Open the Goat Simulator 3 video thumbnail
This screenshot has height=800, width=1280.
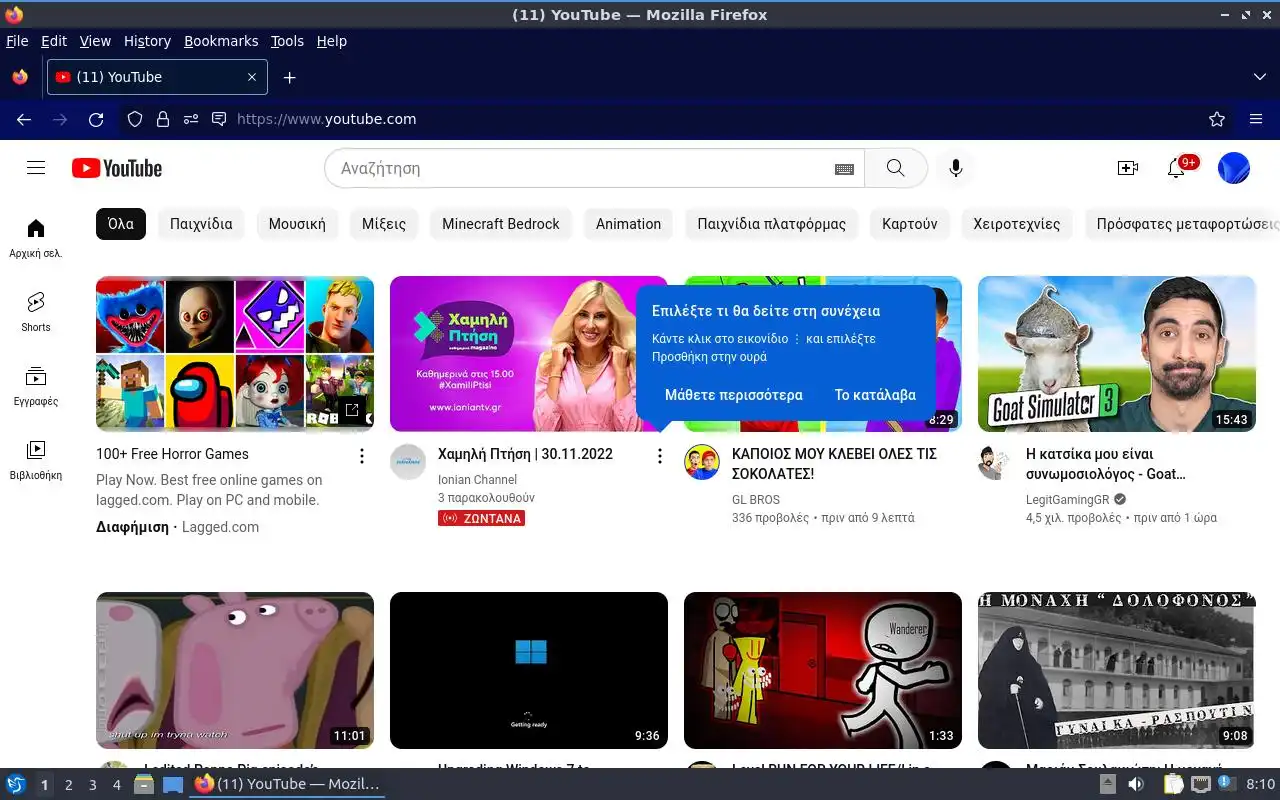[1117, 354]
